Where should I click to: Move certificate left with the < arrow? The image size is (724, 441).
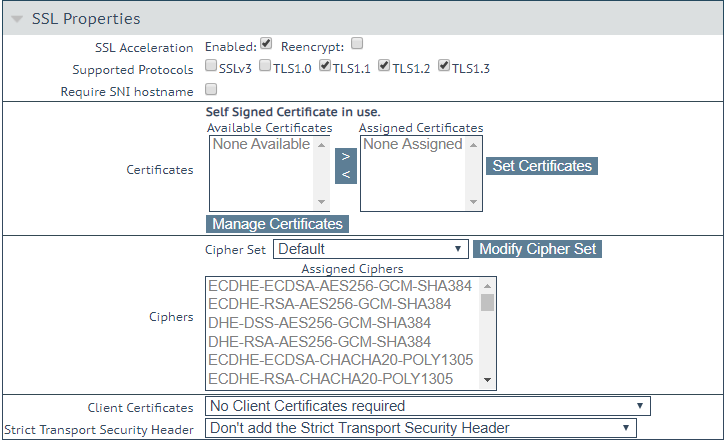[x=346, y=175]
